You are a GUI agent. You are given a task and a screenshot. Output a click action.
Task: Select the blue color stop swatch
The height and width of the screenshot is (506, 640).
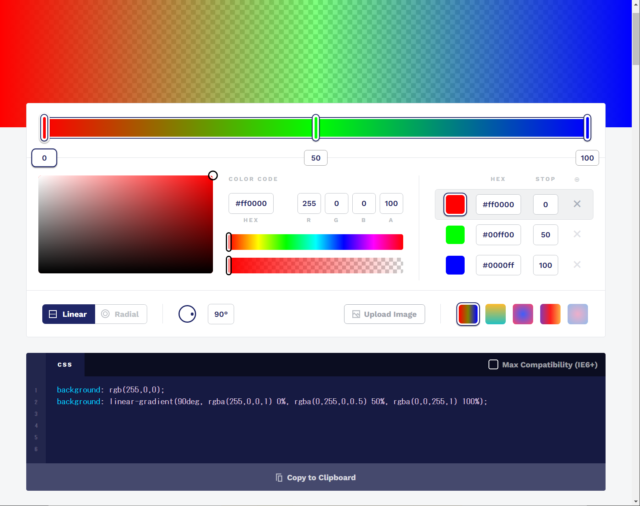pyautogui.click(x=455, y=265)
